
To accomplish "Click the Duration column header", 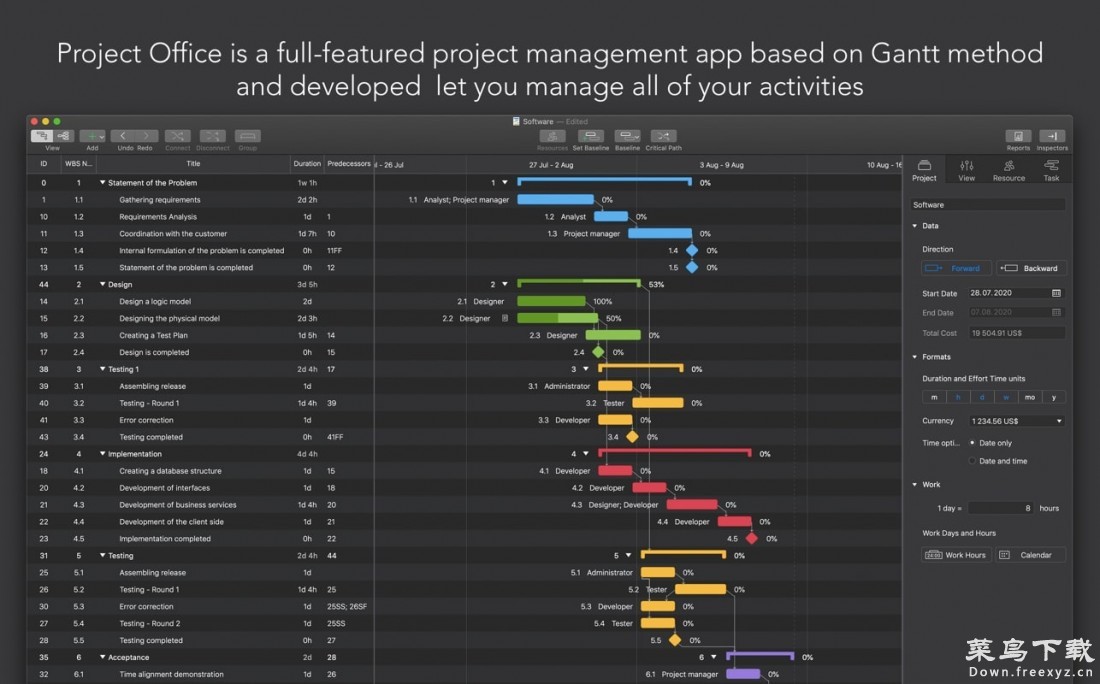I will 307,164.
